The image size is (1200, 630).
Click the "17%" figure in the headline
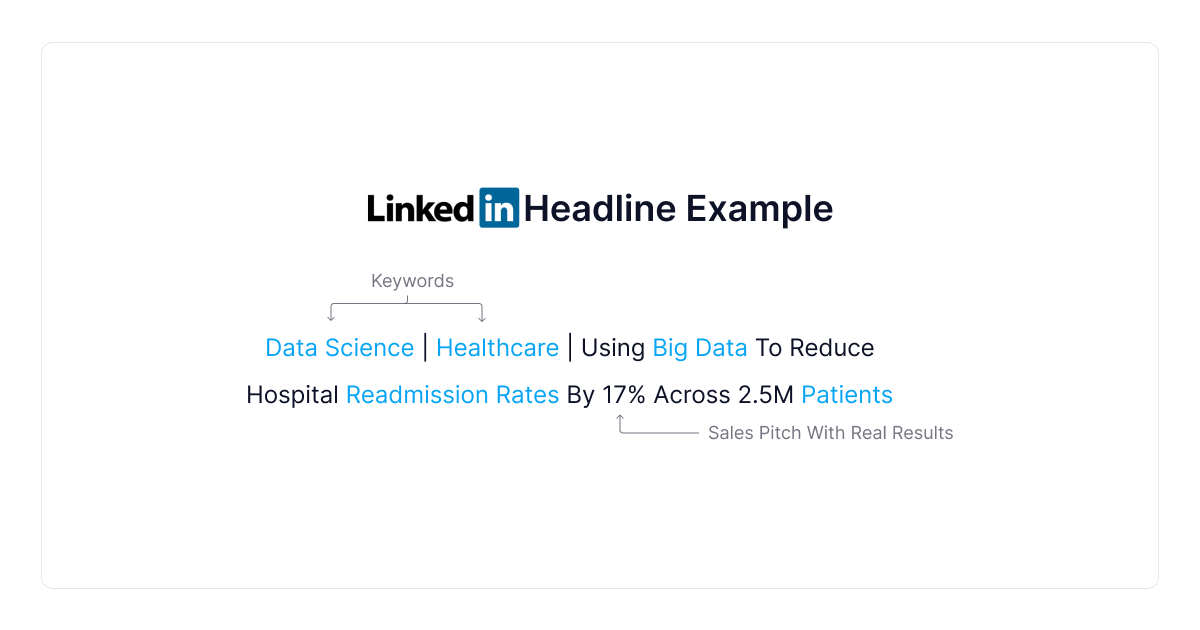[x=623, y=395]
